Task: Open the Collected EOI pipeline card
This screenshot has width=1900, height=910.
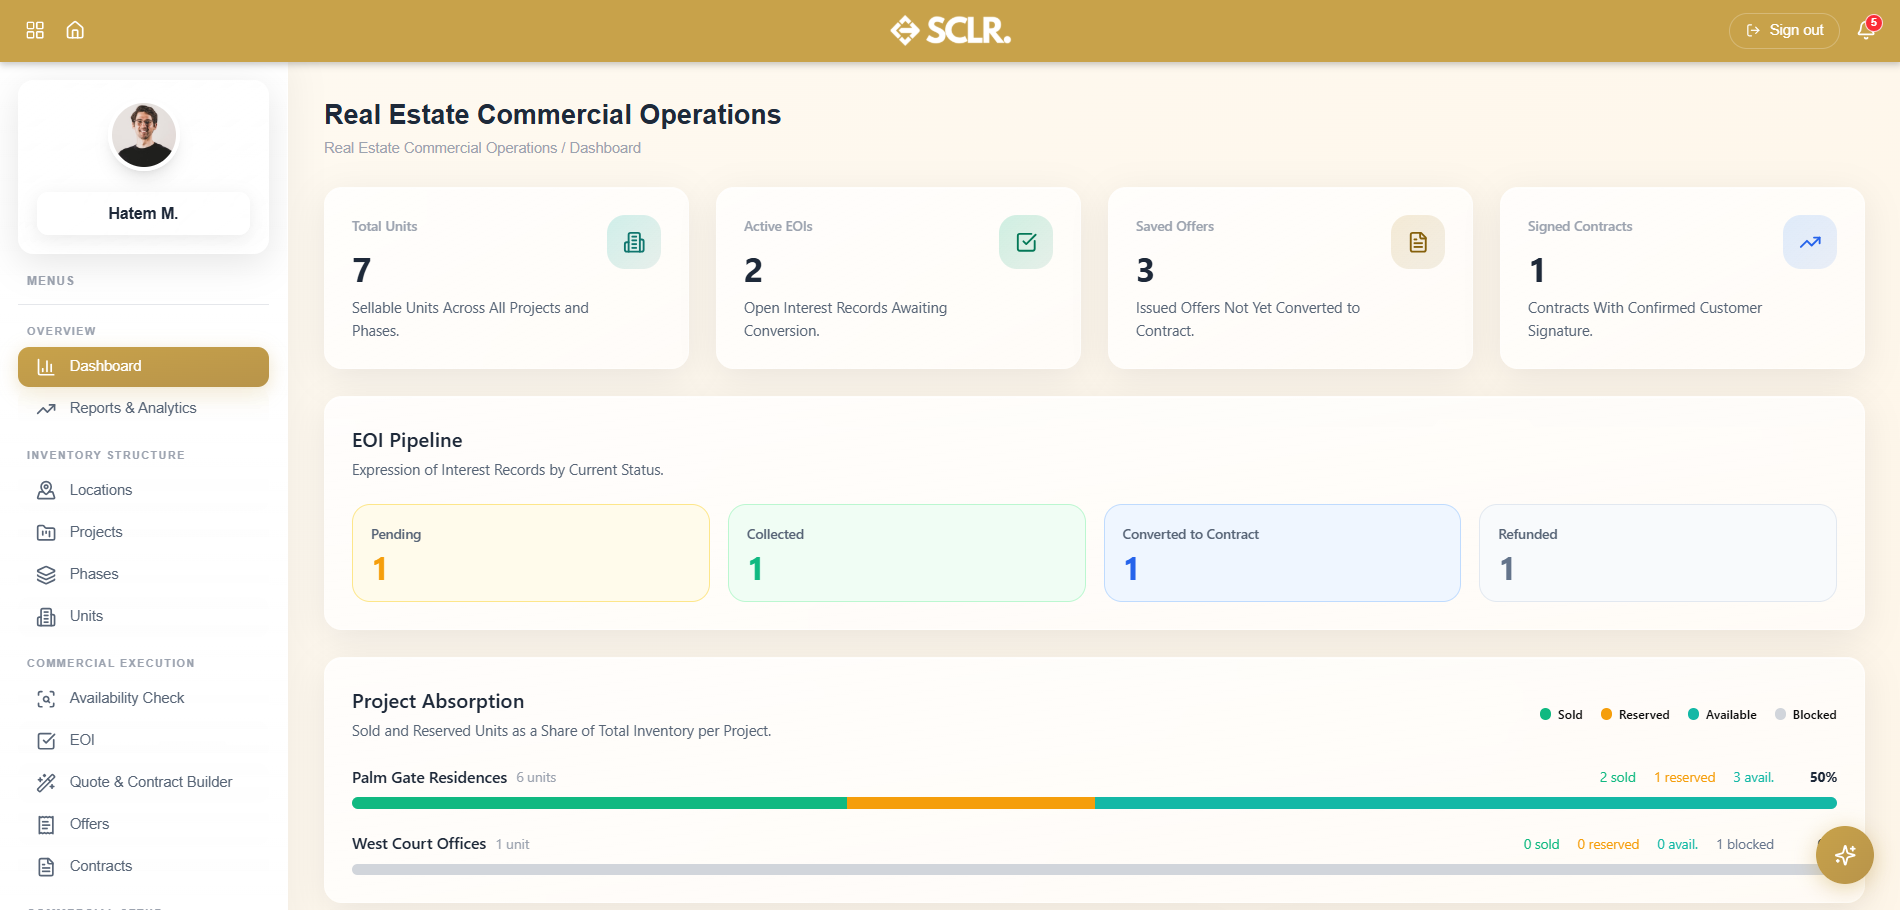Action: [x=907, y=553]
